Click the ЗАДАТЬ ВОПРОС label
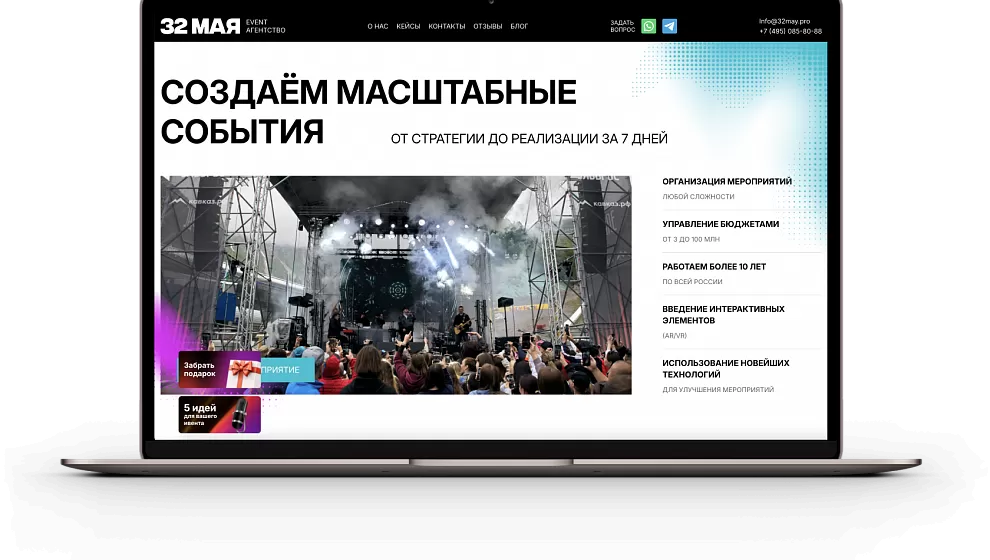The image size is (990, 560). tap(623, 26)
